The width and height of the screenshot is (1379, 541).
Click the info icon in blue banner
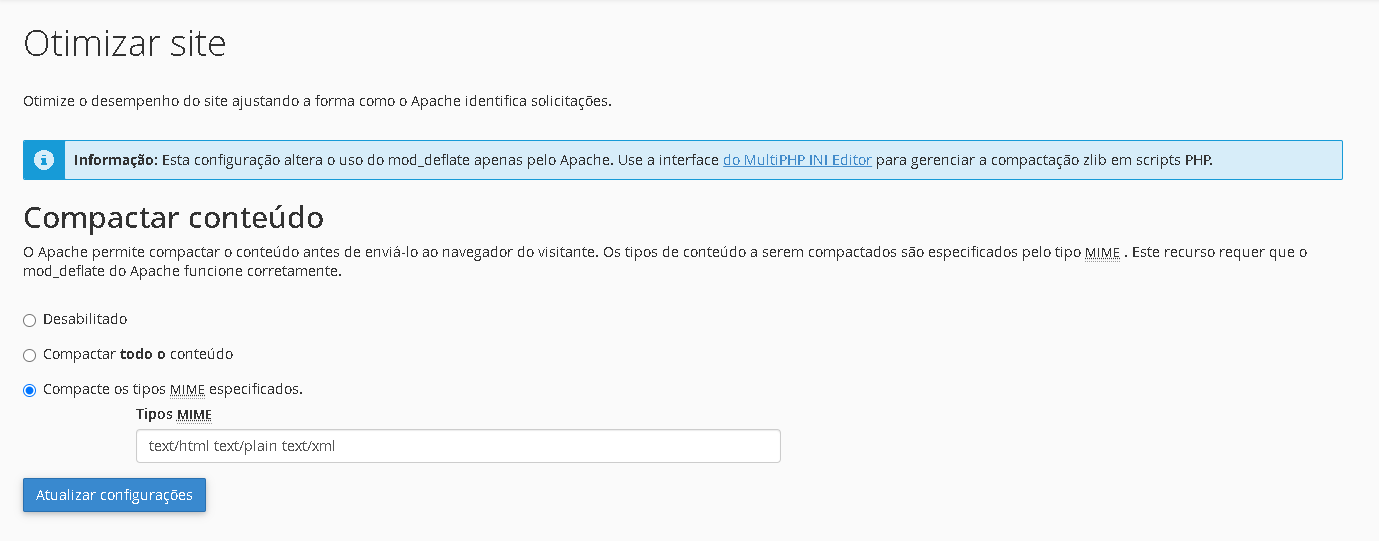pos(43,160)
